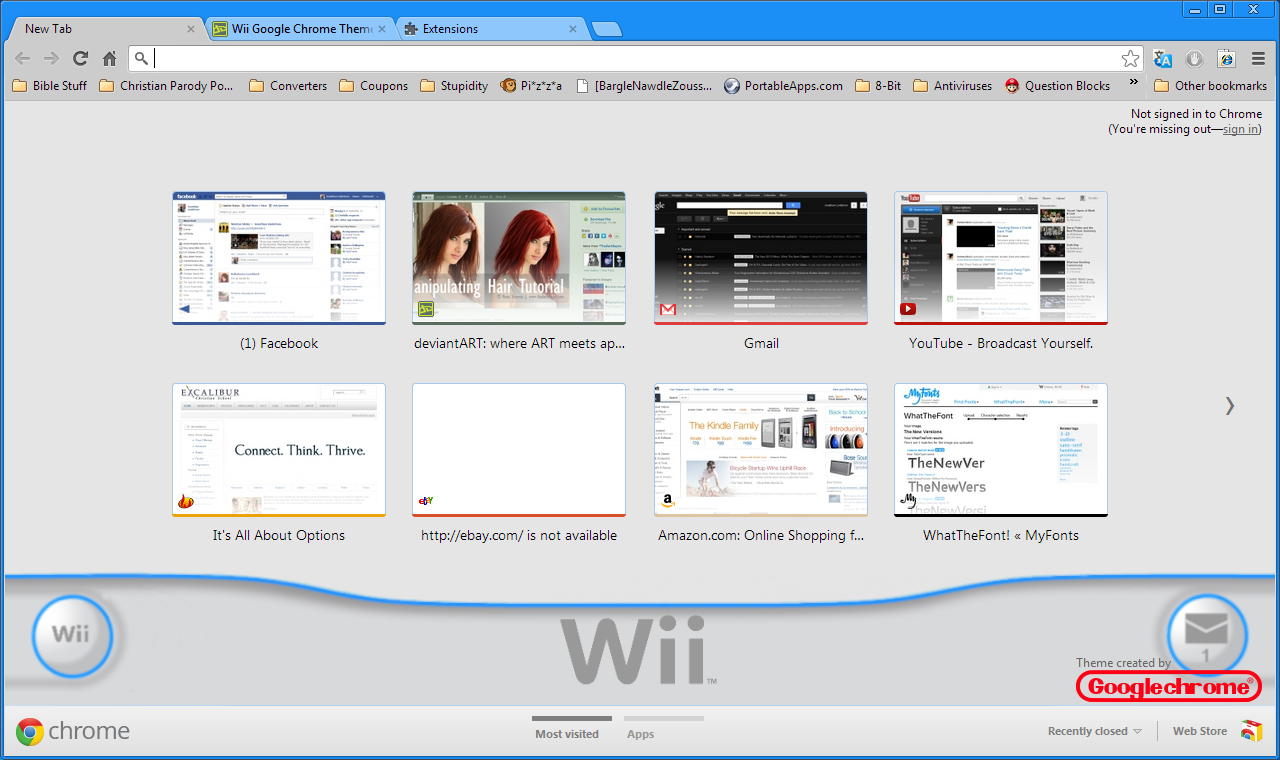Switch to Apps section
This screenshot has height=760, width=1280.
pos(640,734)
